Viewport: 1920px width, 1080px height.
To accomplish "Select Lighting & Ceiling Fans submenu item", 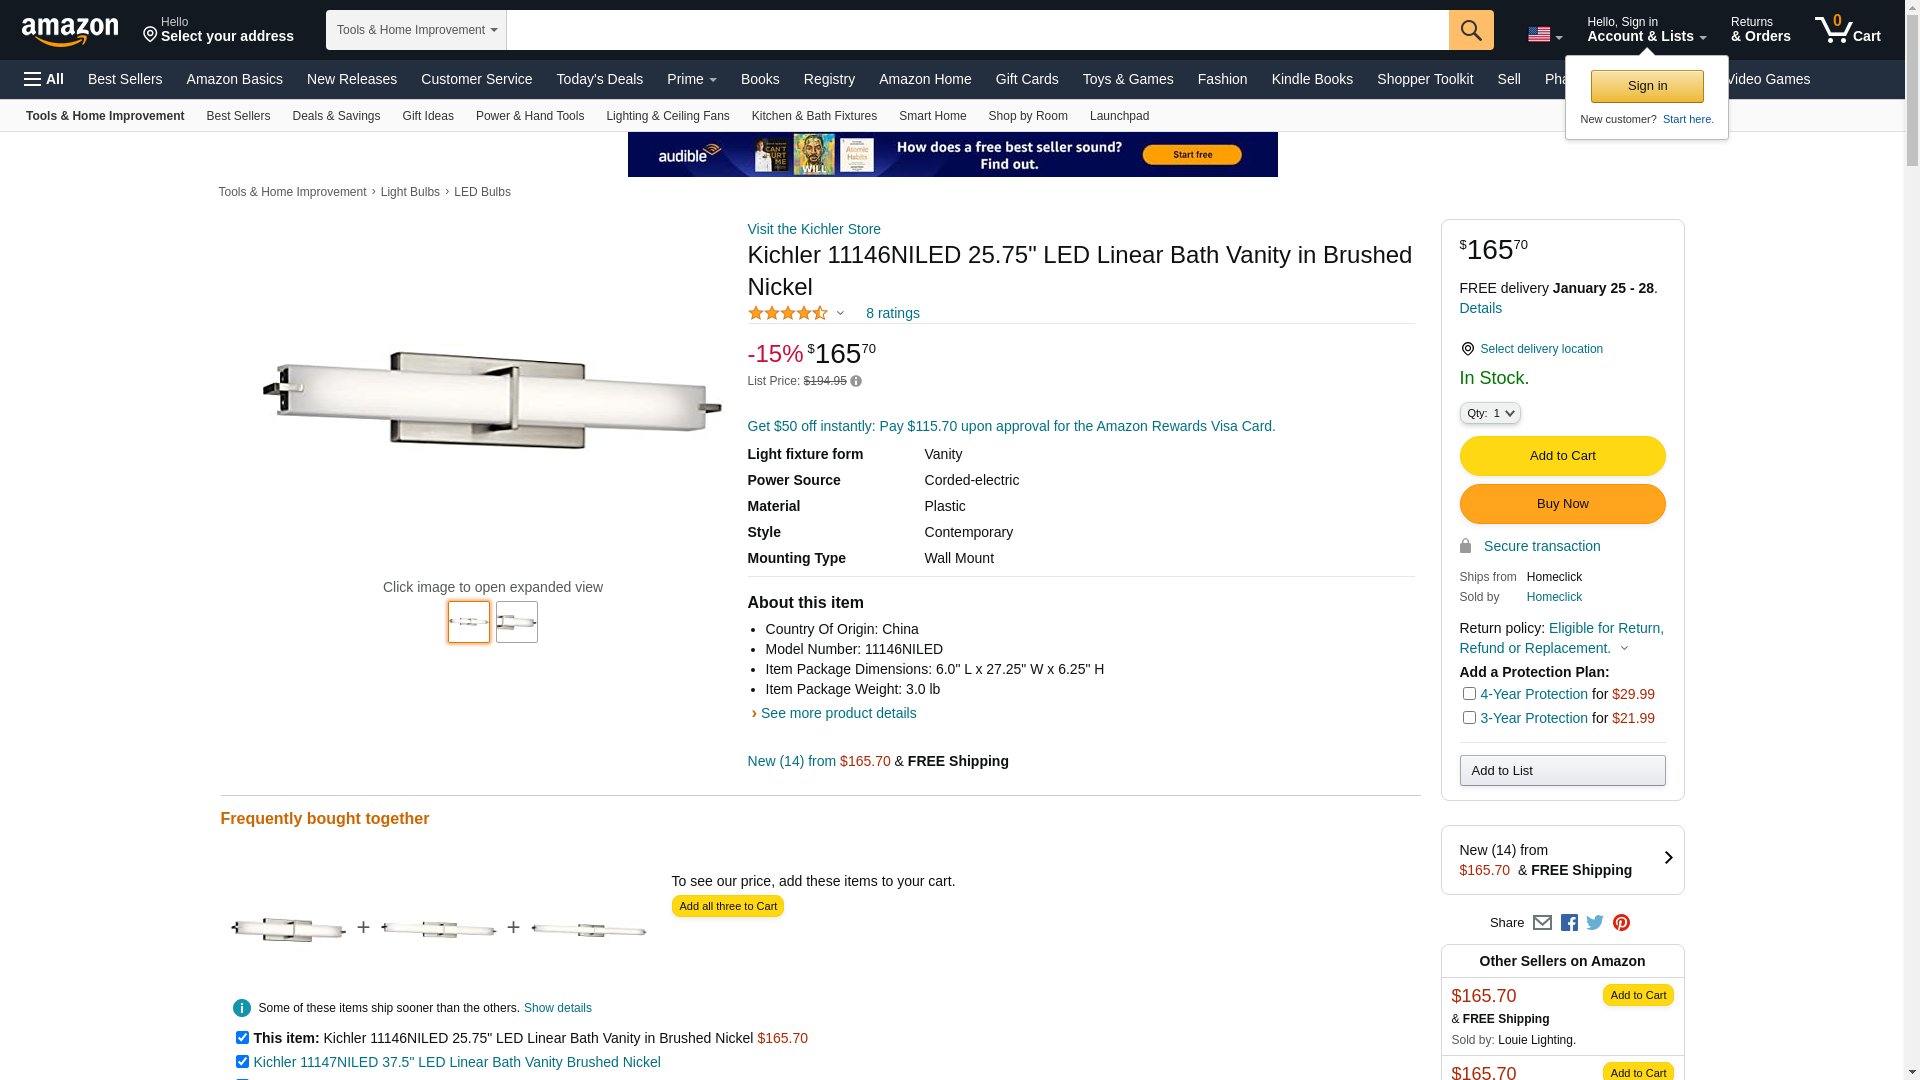I will tap(667, 116).
